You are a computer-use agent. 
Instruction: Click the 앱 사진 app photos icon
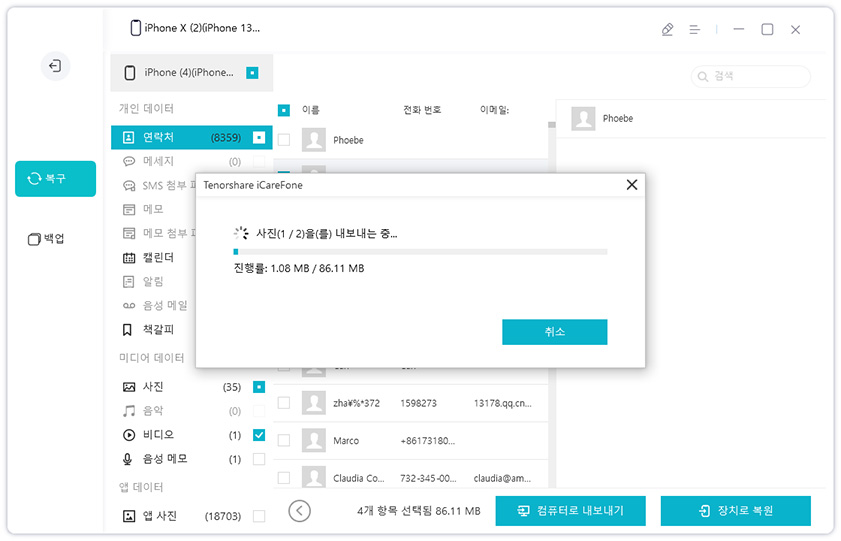[x=129, y=516]
